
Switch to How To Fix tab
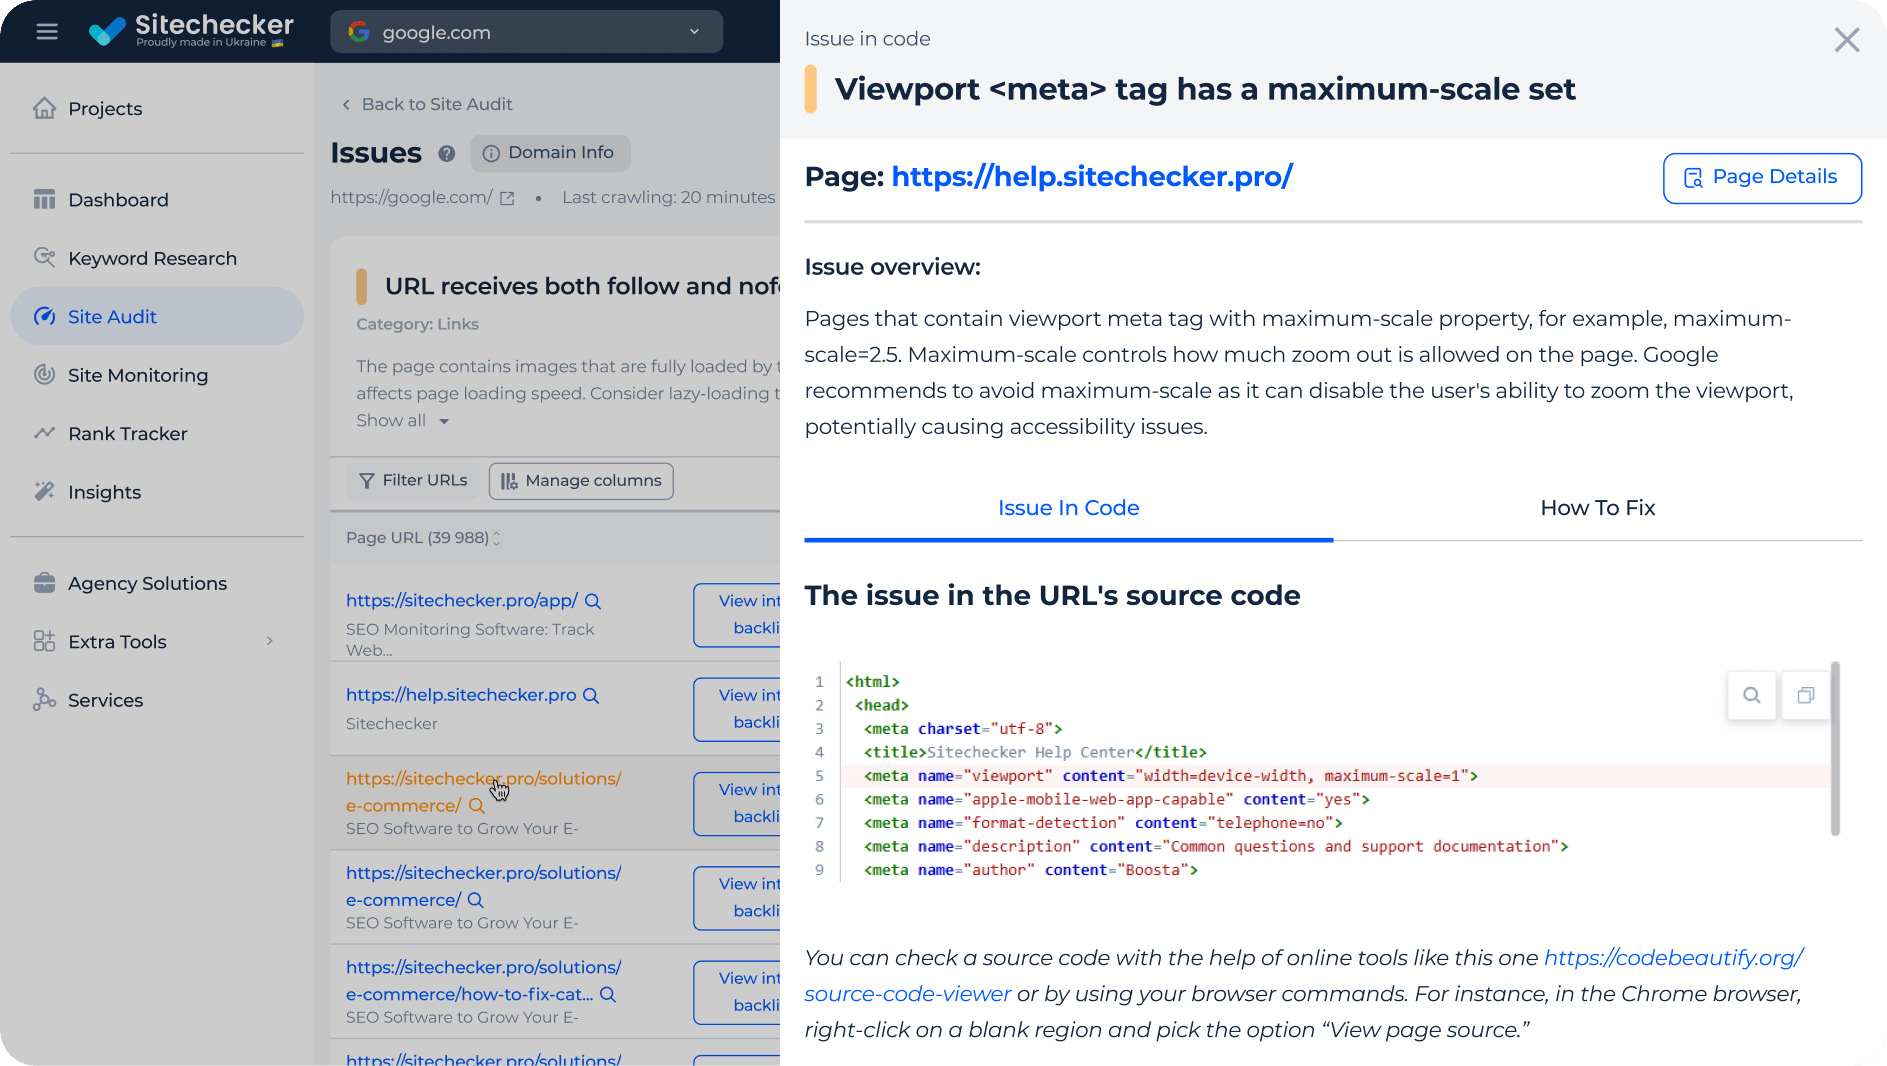click(1597, 508)
